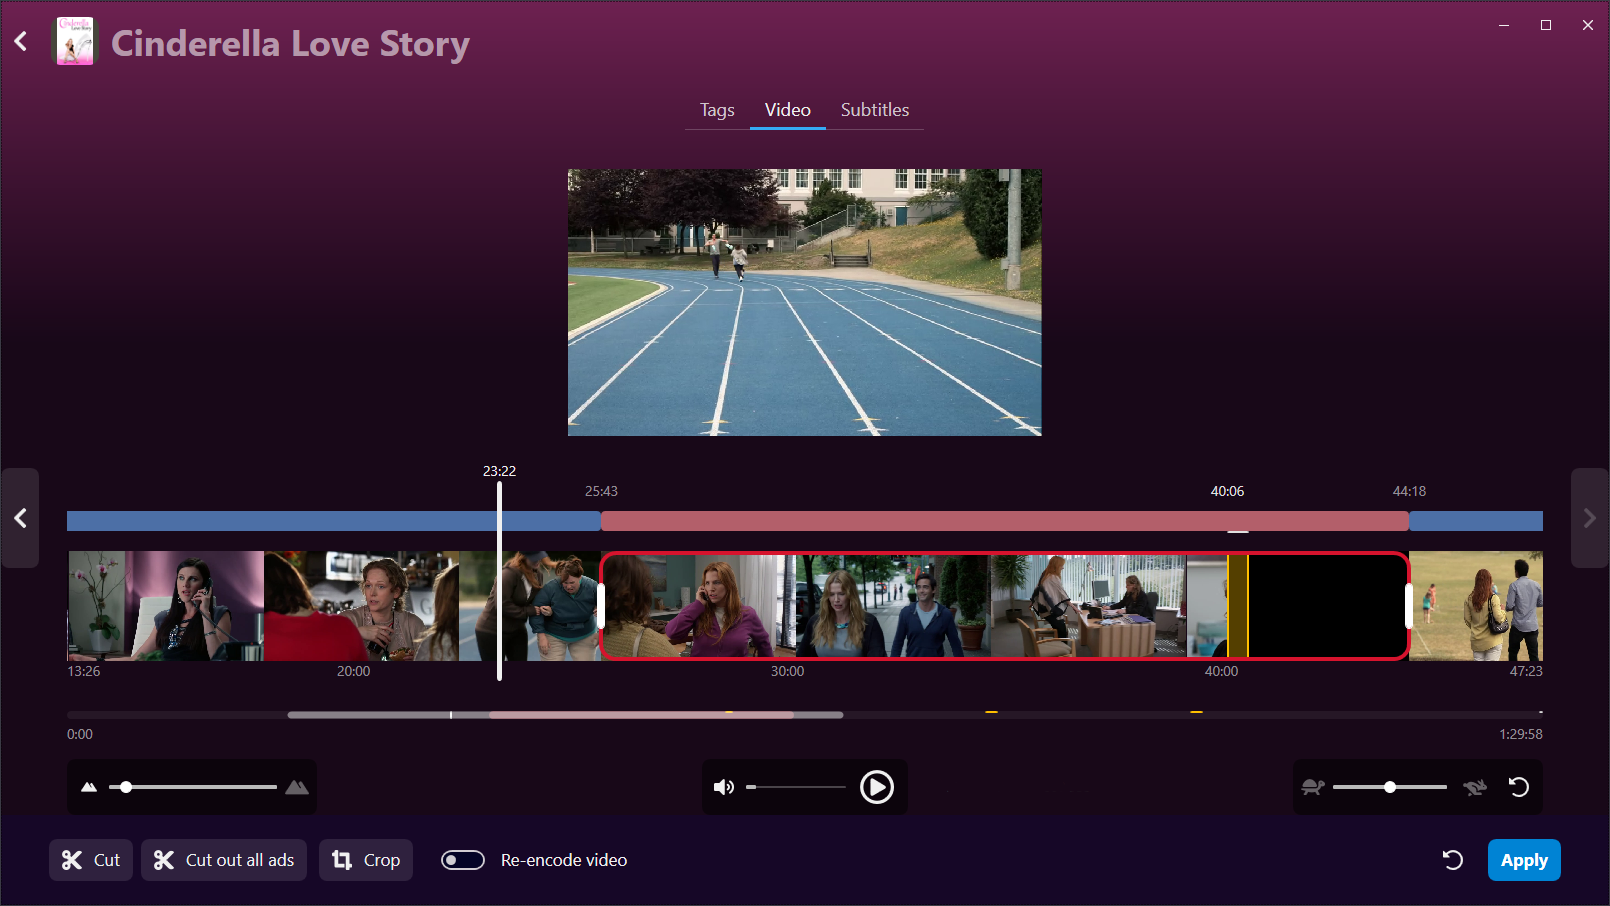The image size is (1610, 906).
Task: Click the video preview frame
Action: coord(805,302)
